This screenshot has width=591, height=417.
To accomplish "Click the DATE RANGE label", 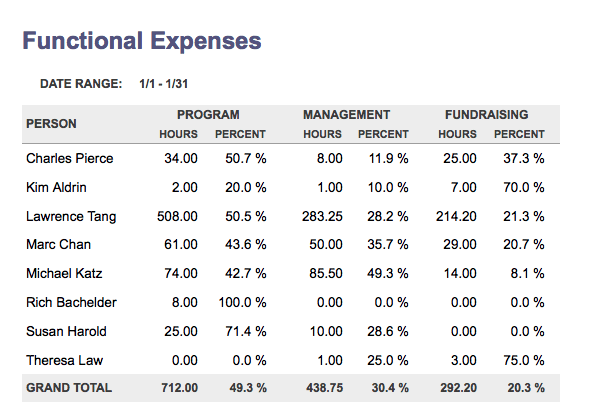I will click(x=81, y=84).
